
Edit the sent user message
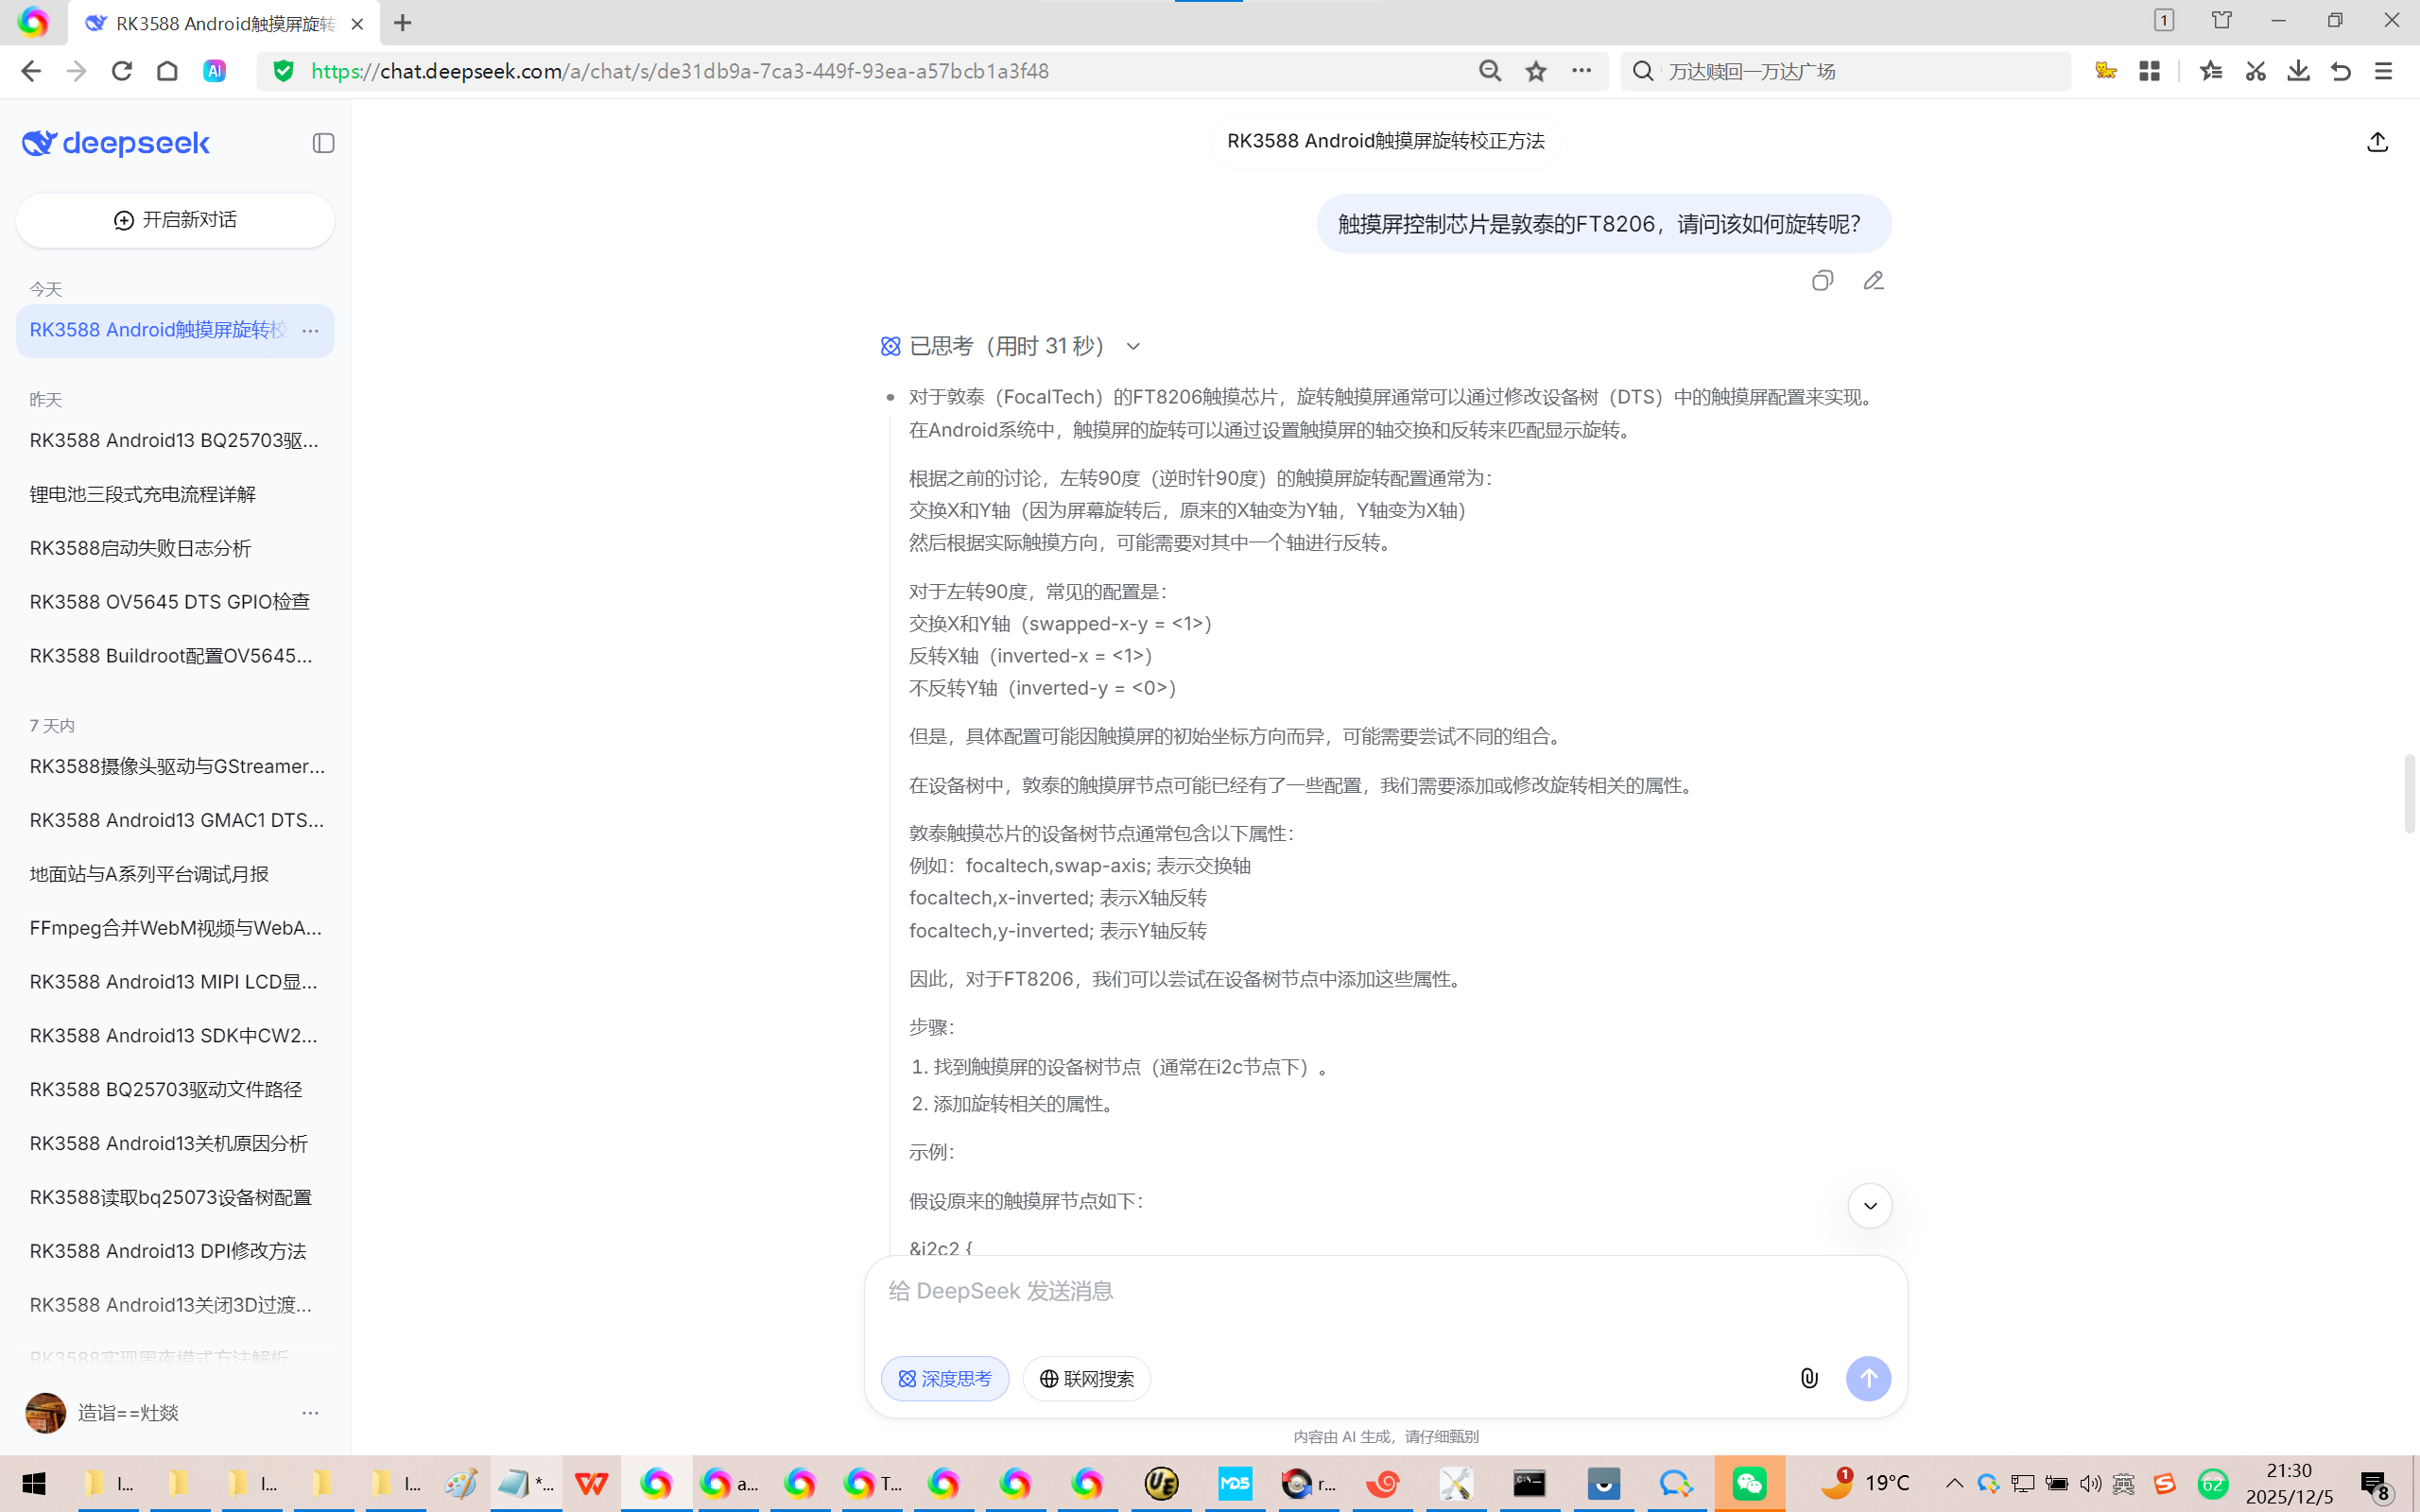point(1873,281)
